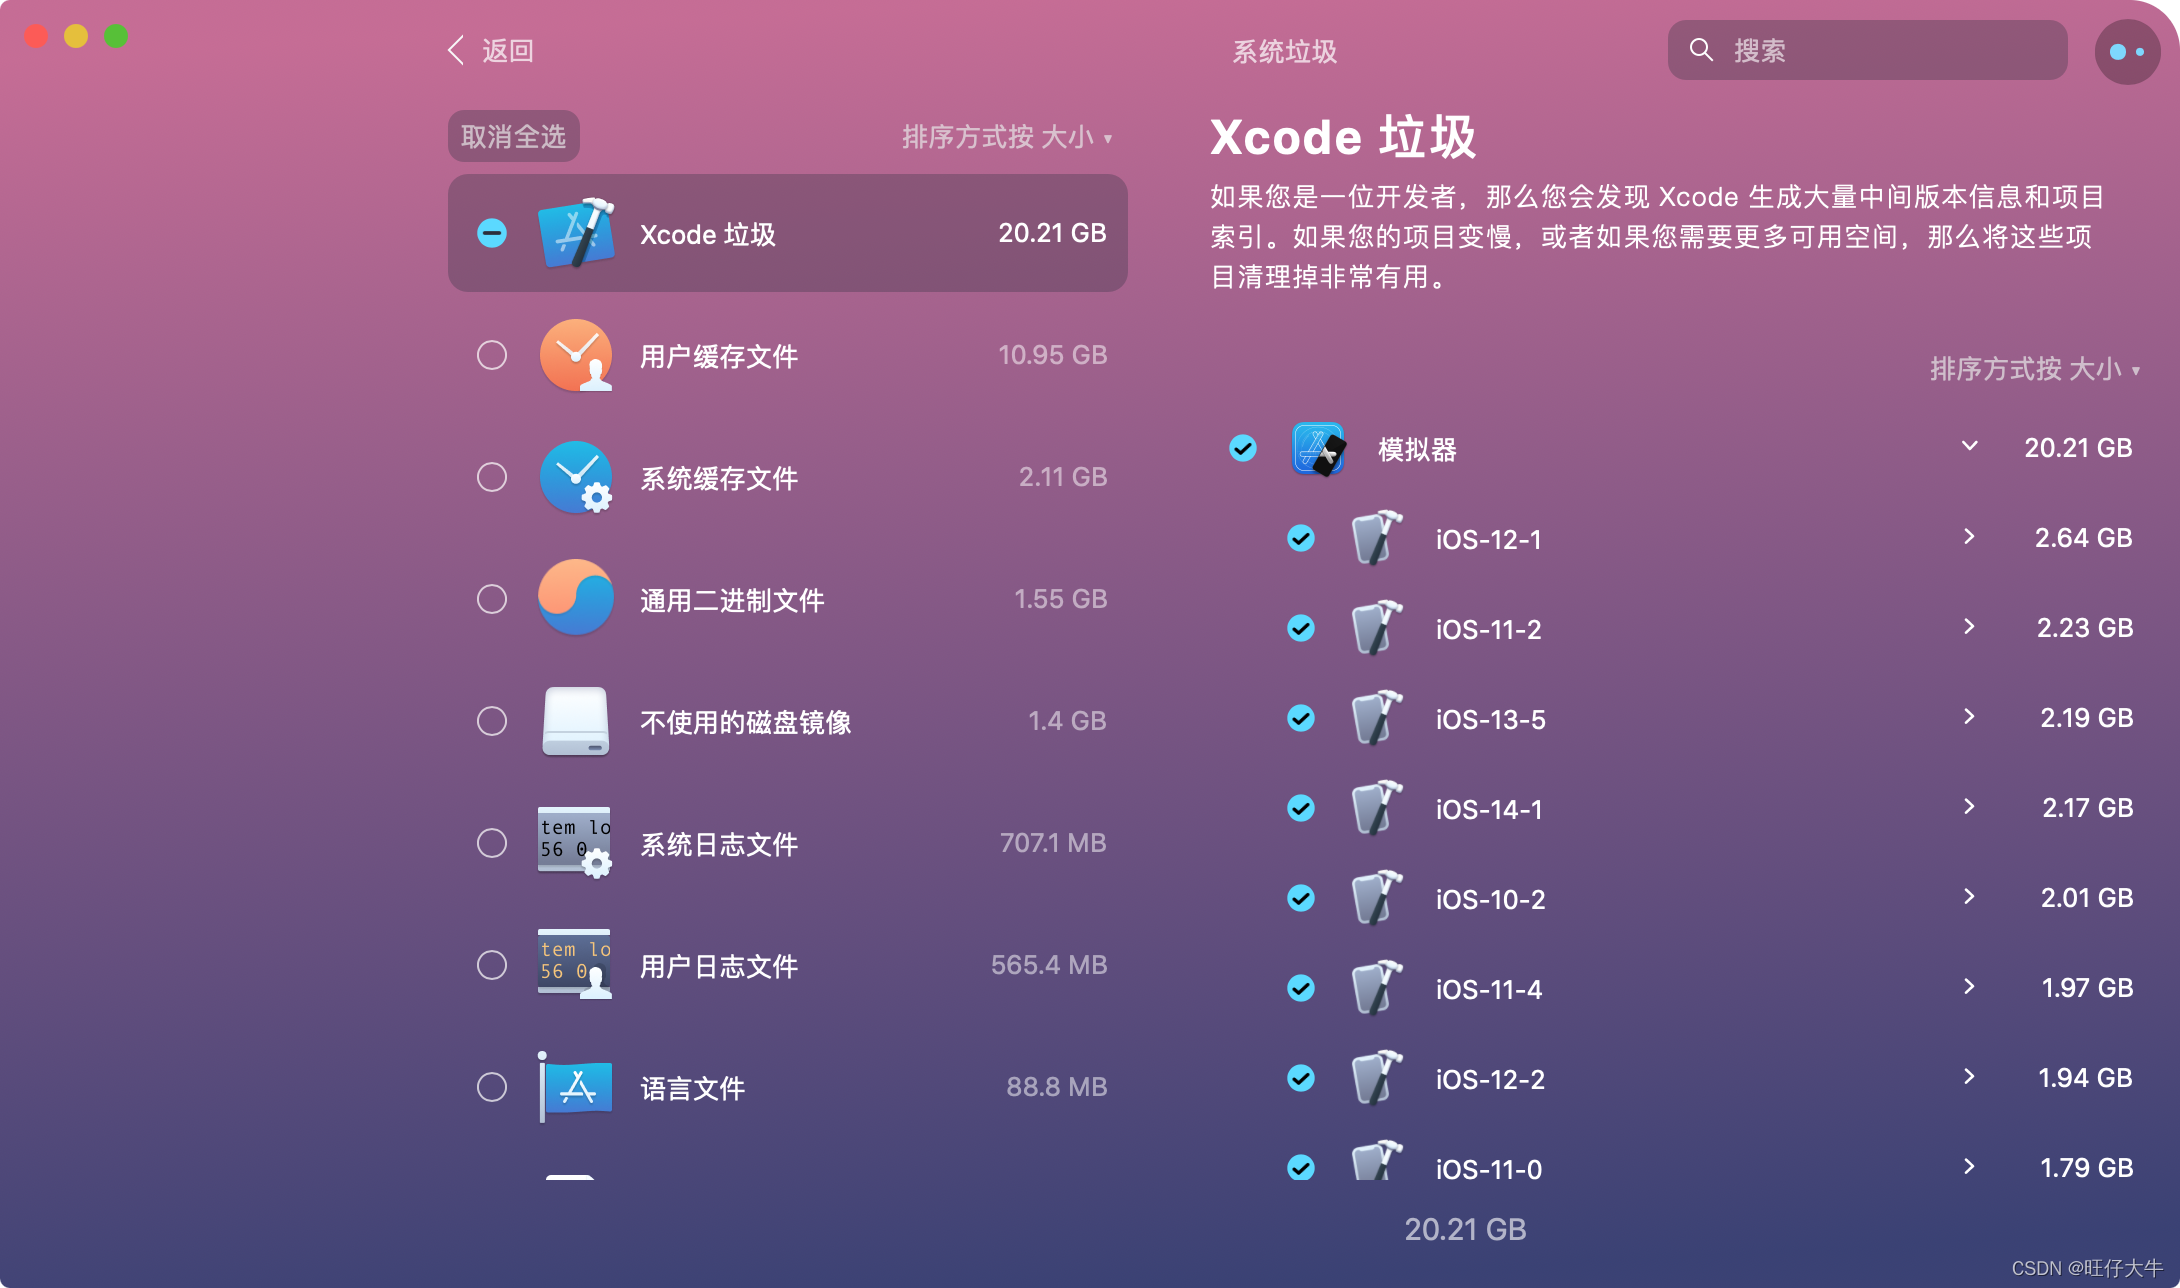The height and width of the screenshot is (1288, 2180).
Task: Open the left list 排序方式按 大小 dropdown
Action: 1007,137
